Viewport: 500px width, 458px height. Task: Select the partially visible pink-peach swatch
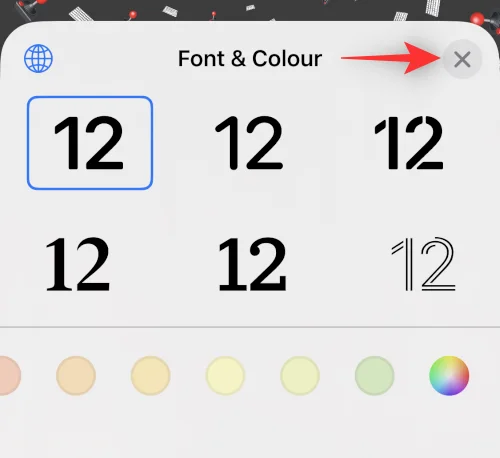9,376
